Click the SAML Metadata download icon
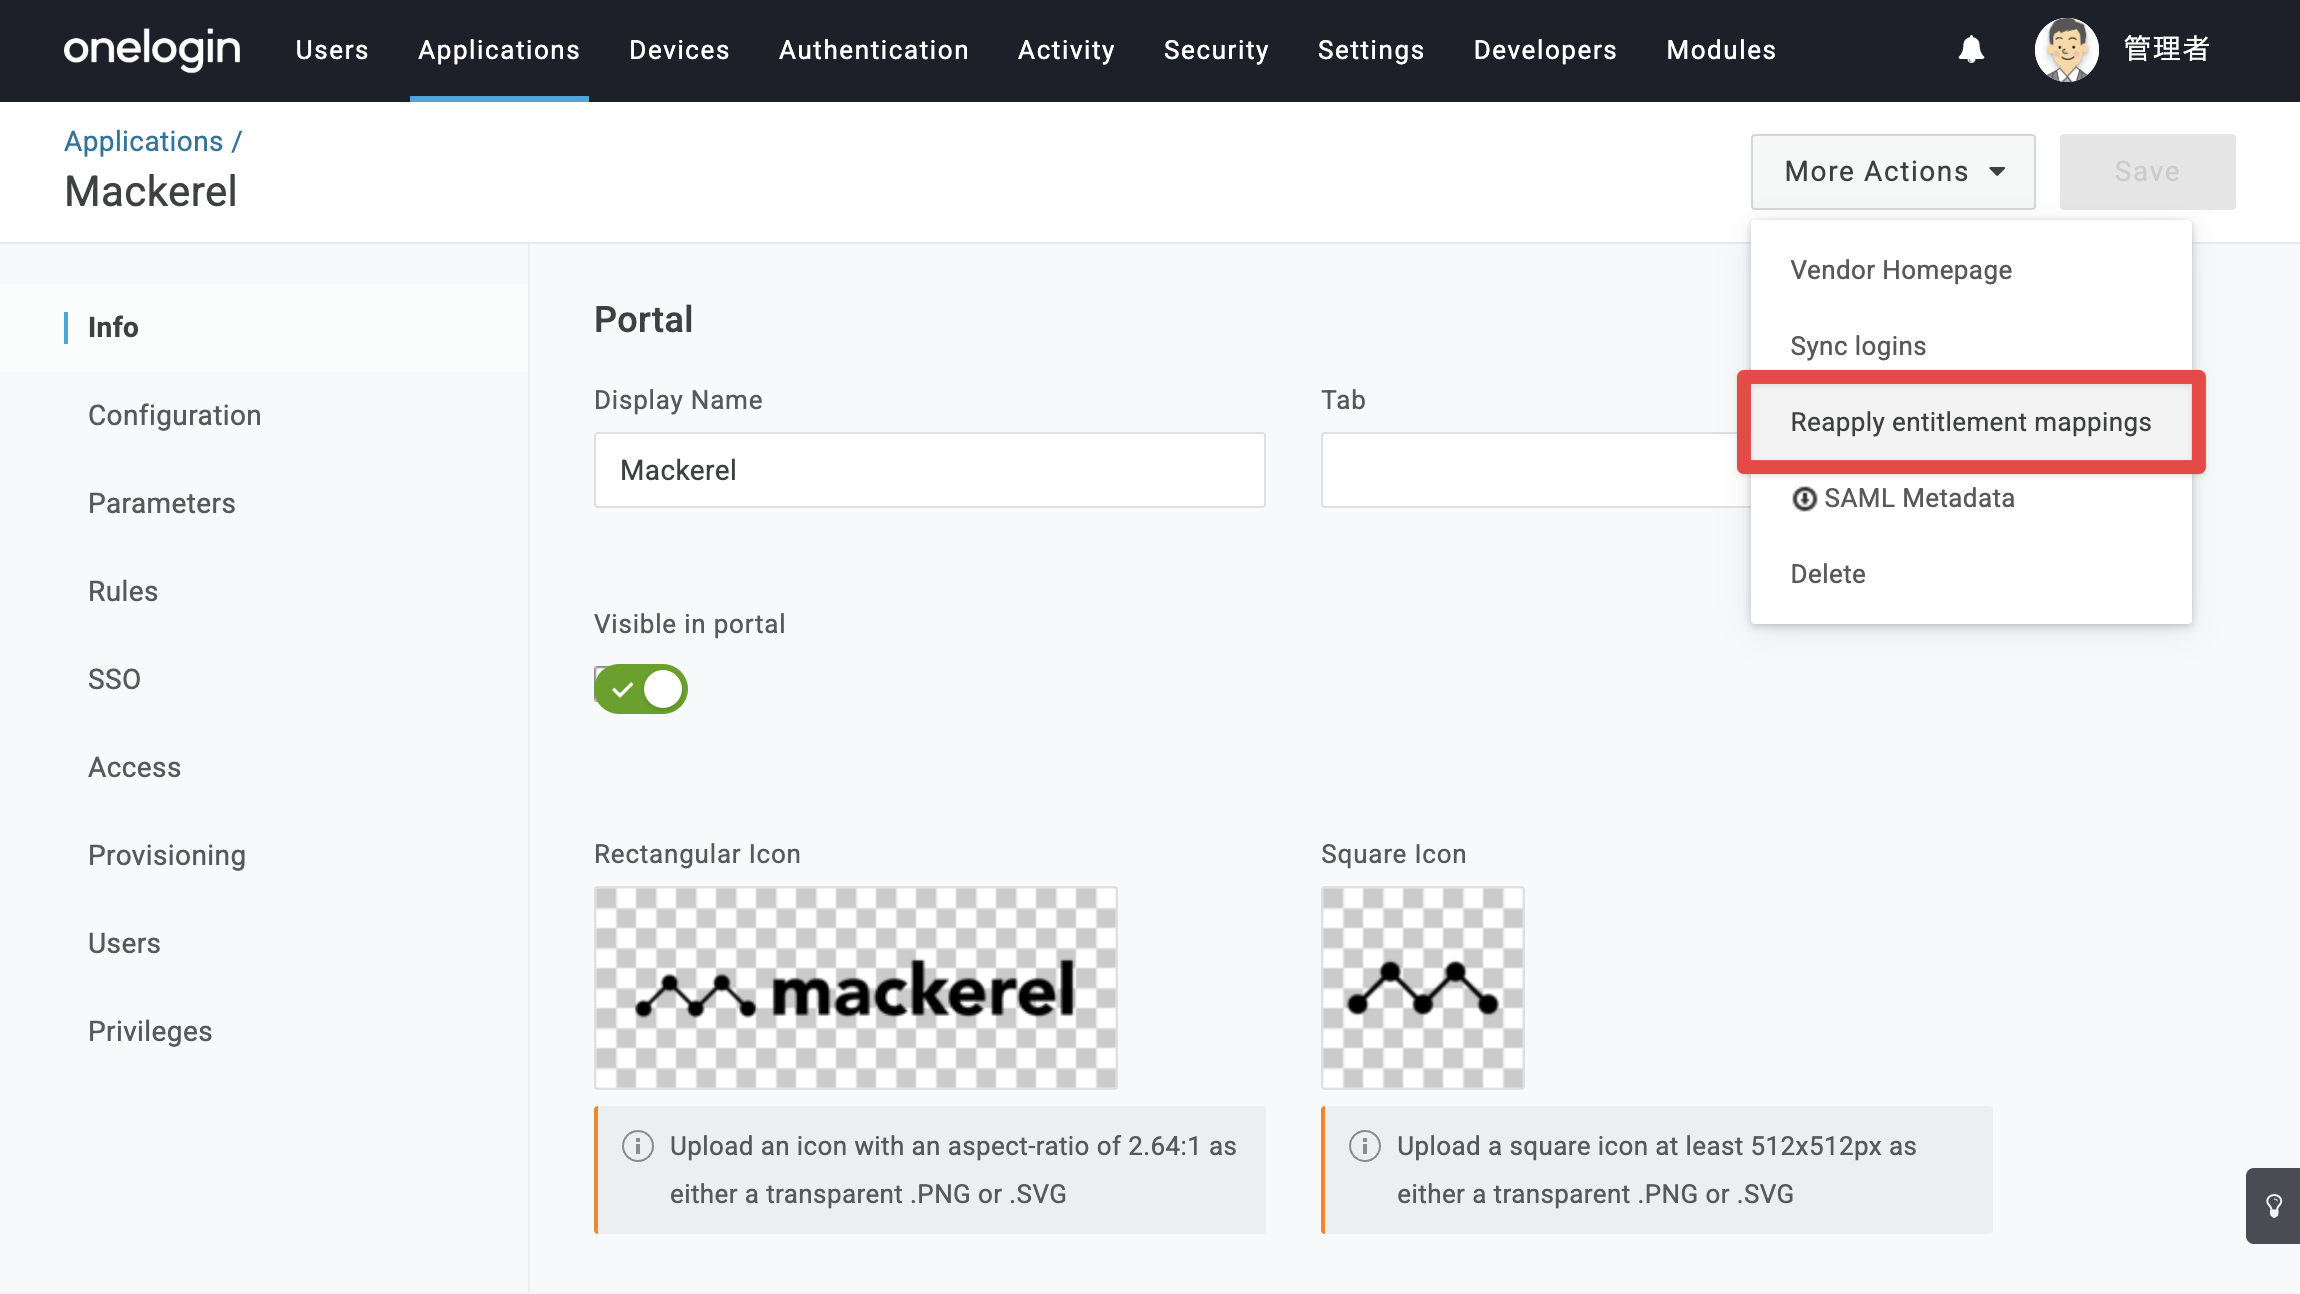Image resolution: width=2300 pixels, height=1294 pixels. point(1804,498)
